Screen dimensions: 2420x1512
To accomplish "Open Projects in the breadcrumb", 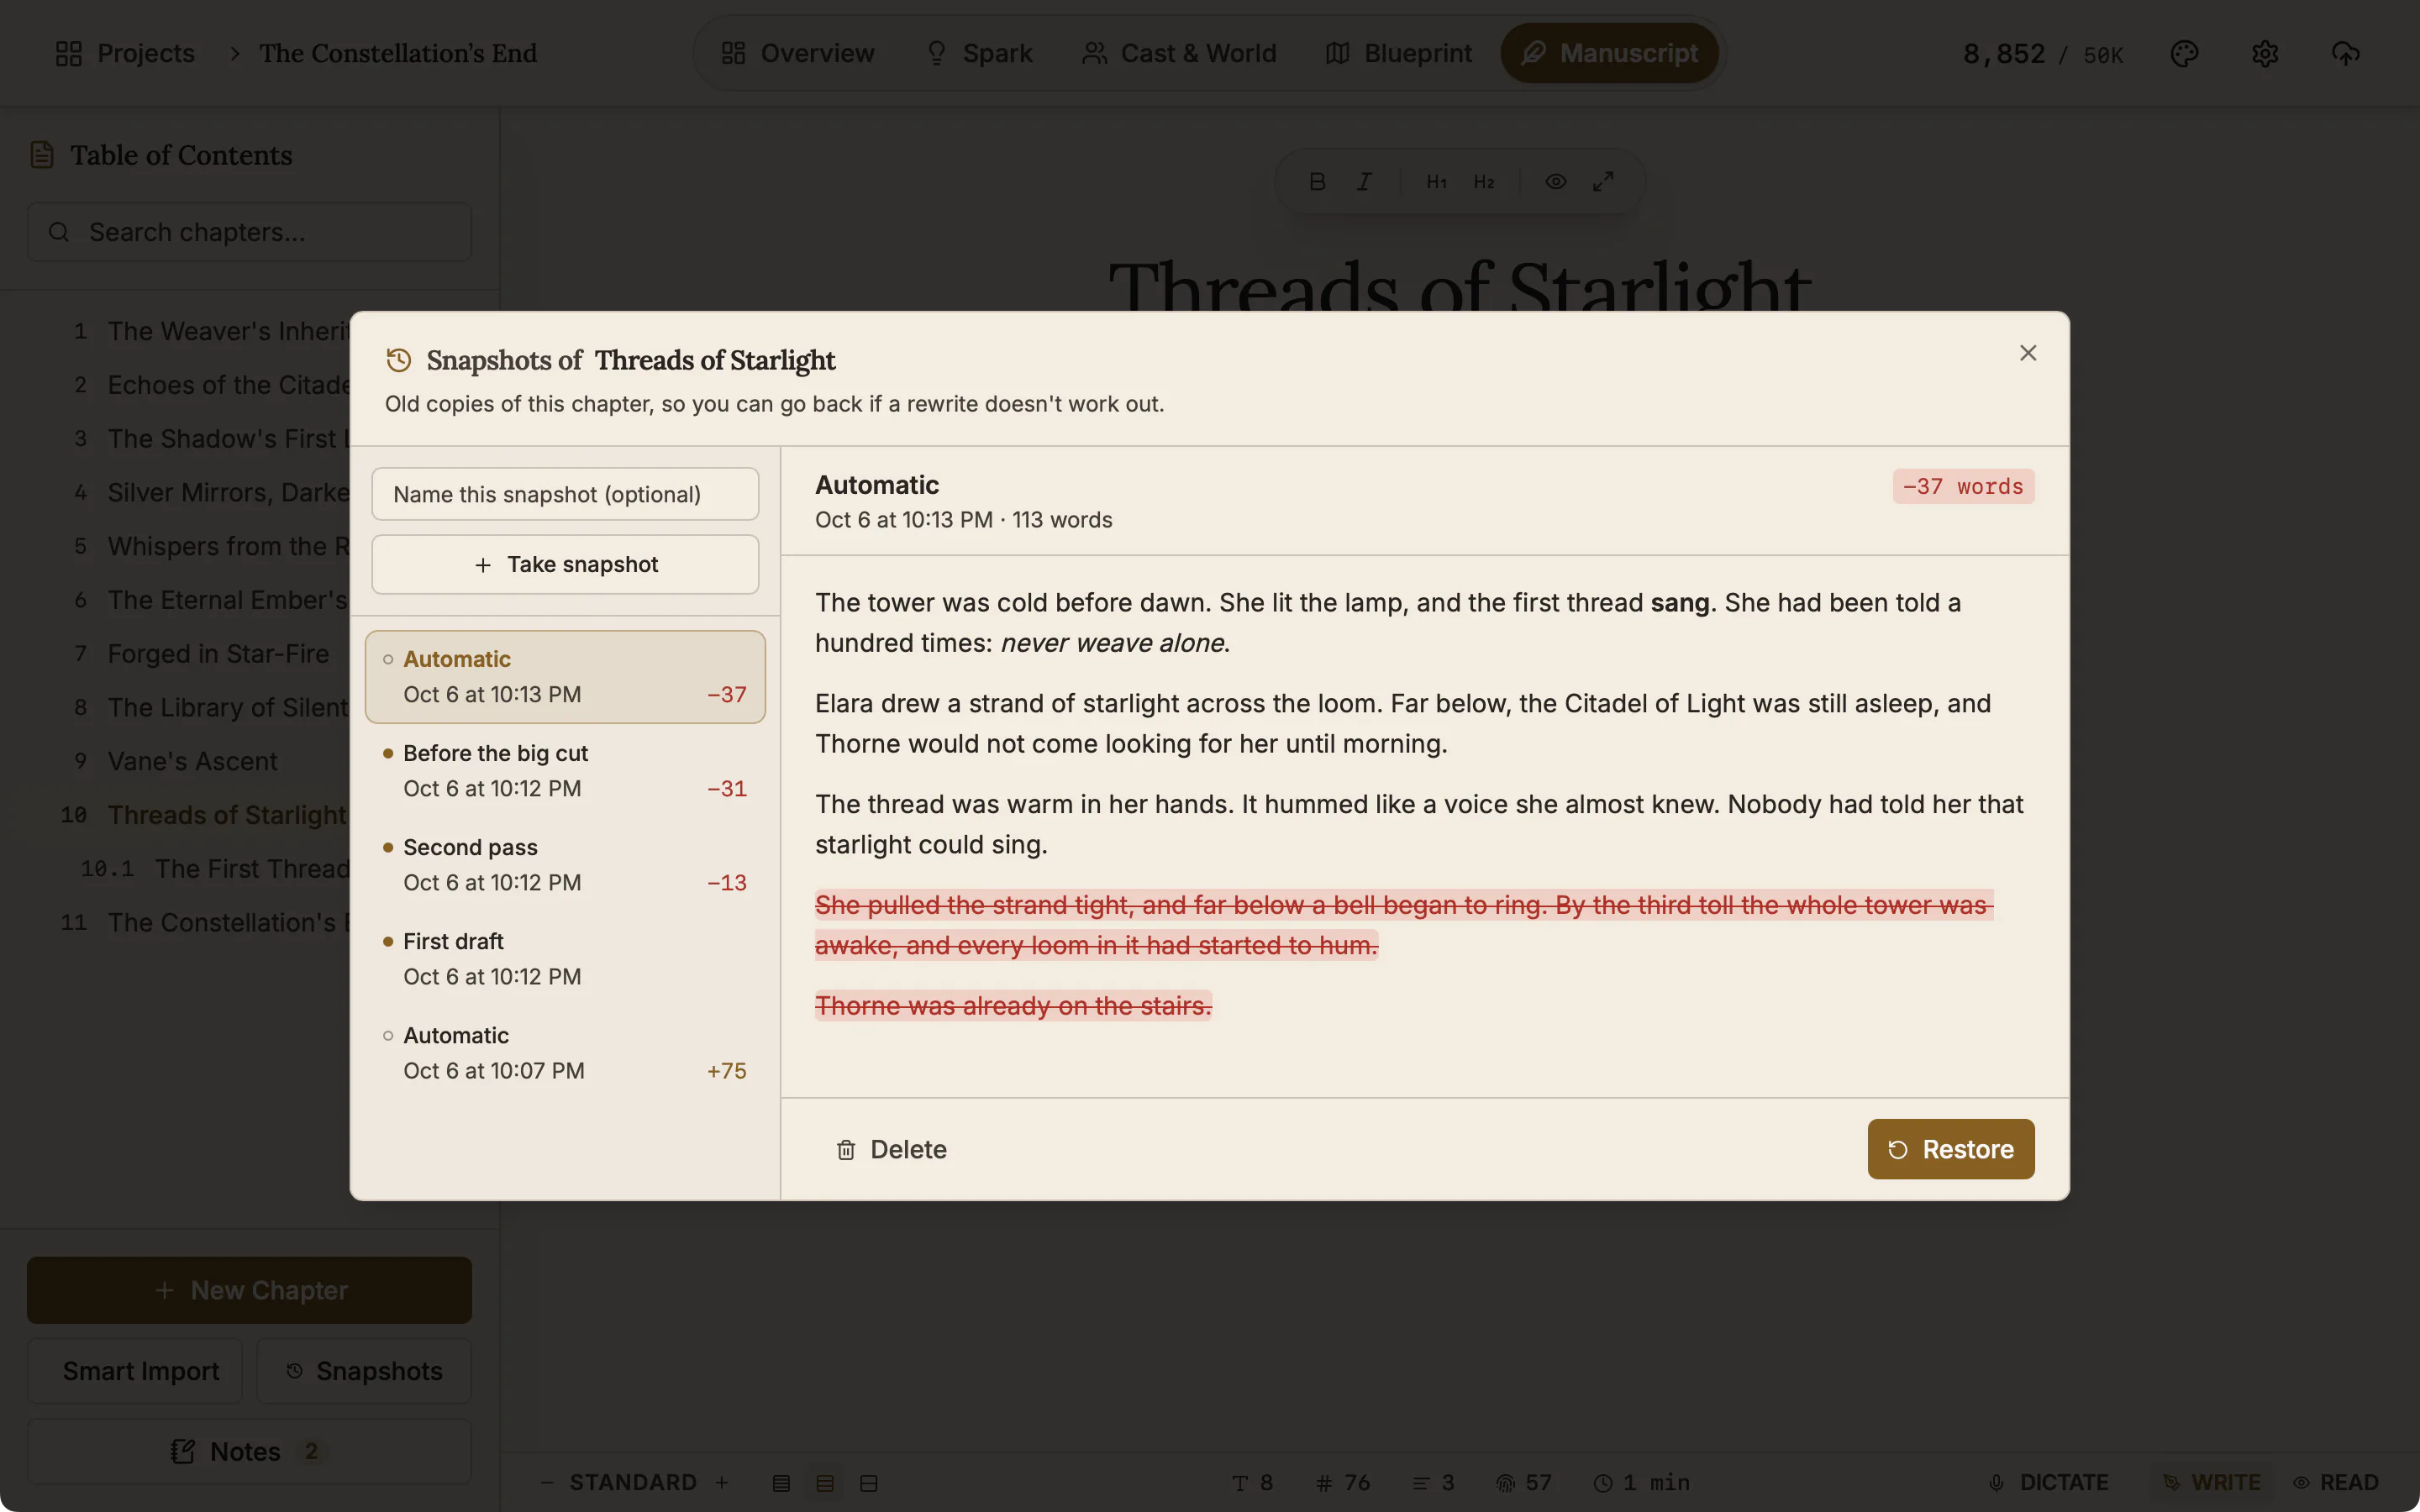I will pos(125,53).
